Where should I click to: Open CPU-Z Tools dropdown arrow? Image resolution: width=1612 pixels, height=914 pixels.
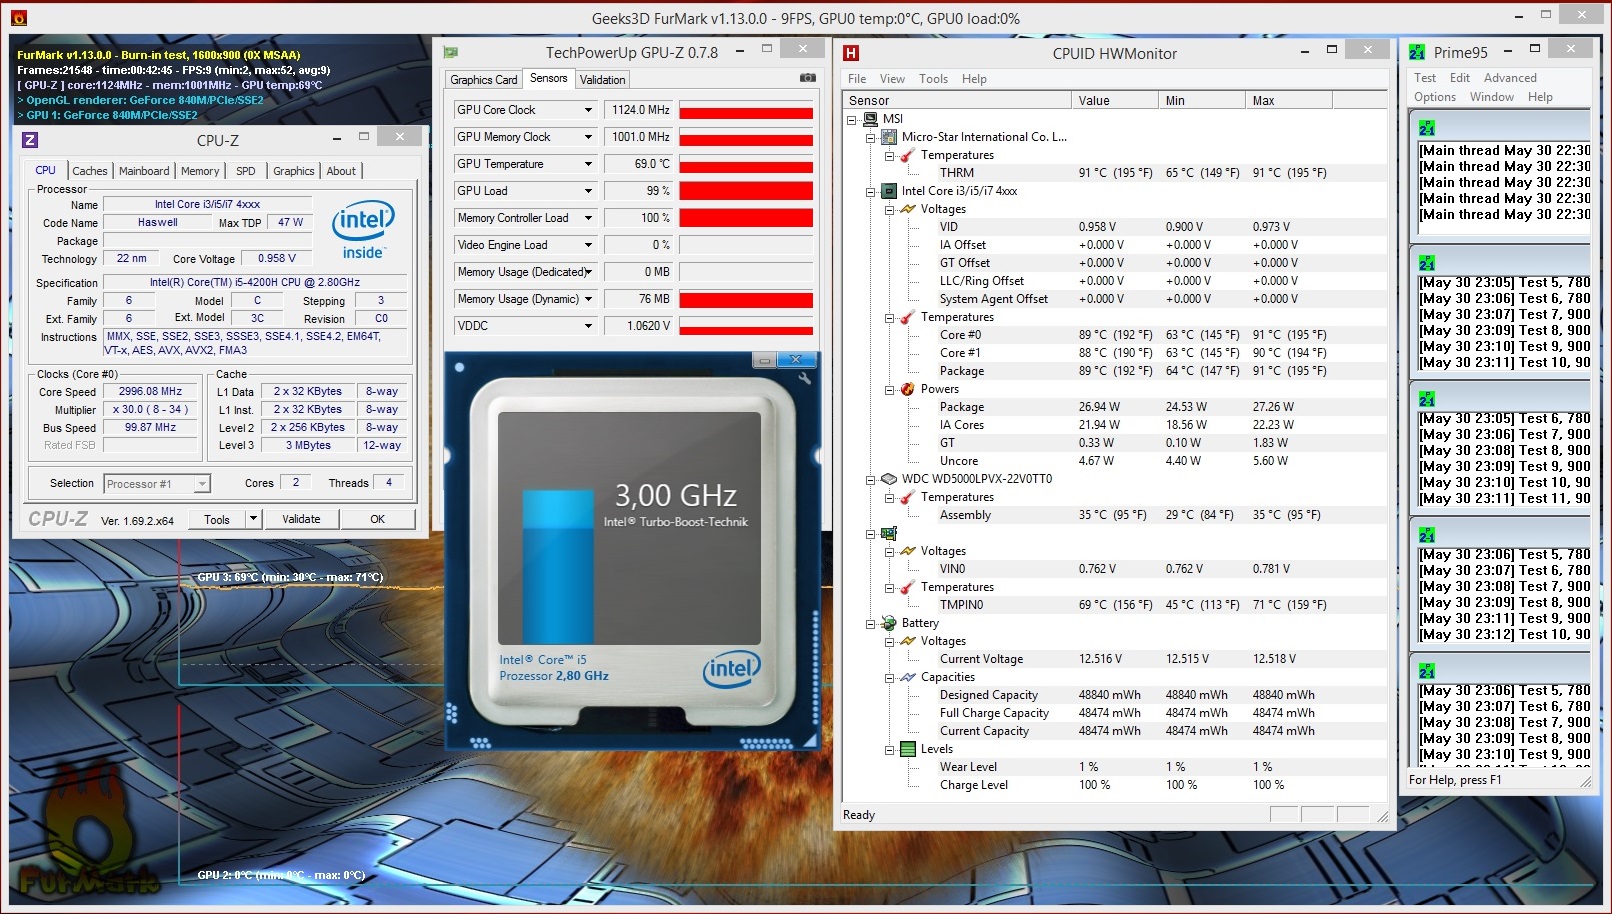(253, 519)
